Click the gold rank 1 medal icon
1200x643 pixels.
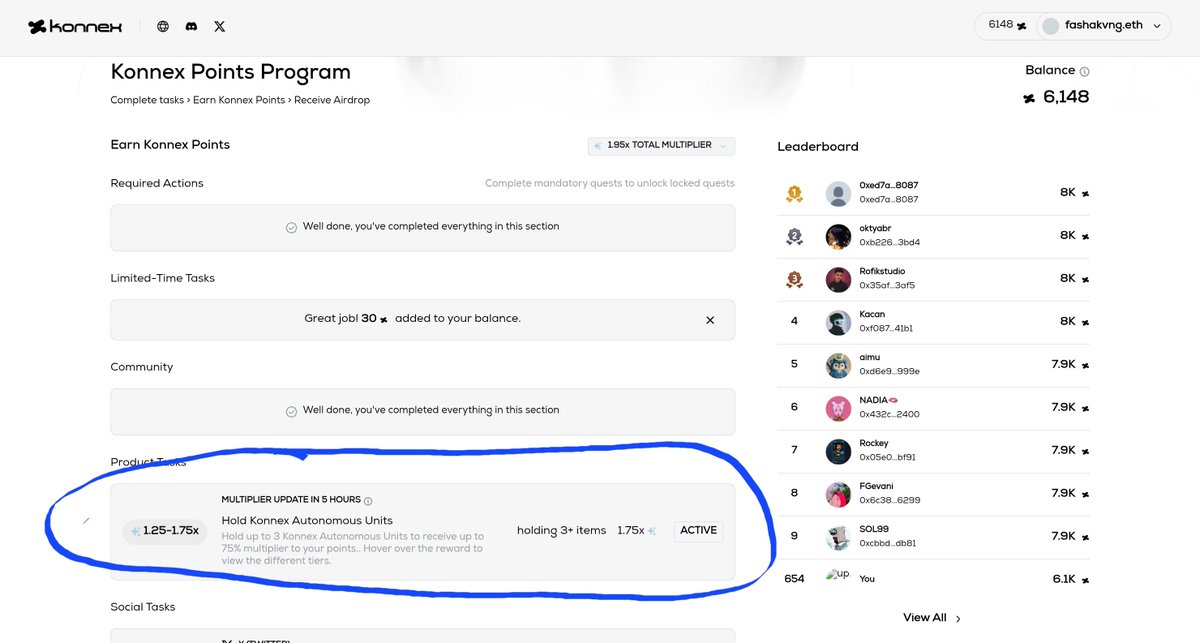tap(794, 193)
